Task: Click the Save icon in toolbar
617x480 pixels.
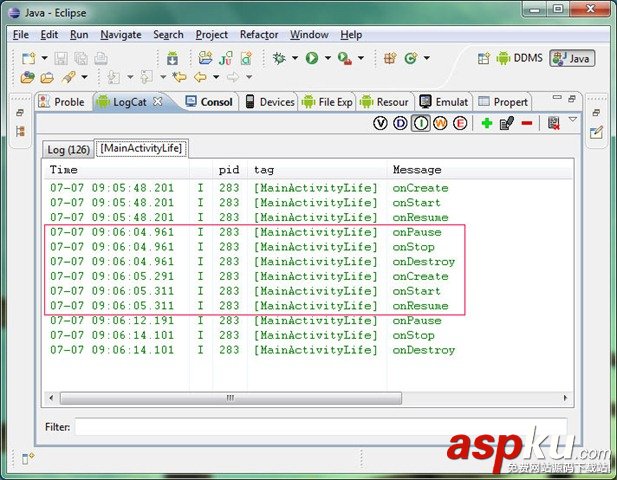Action: click(61, 59)
